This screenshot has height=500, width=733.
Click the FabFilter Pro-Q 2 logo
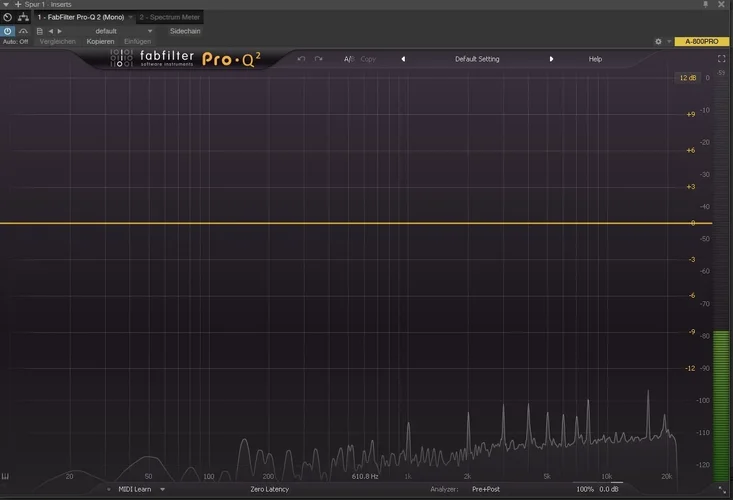pos(186,59)
